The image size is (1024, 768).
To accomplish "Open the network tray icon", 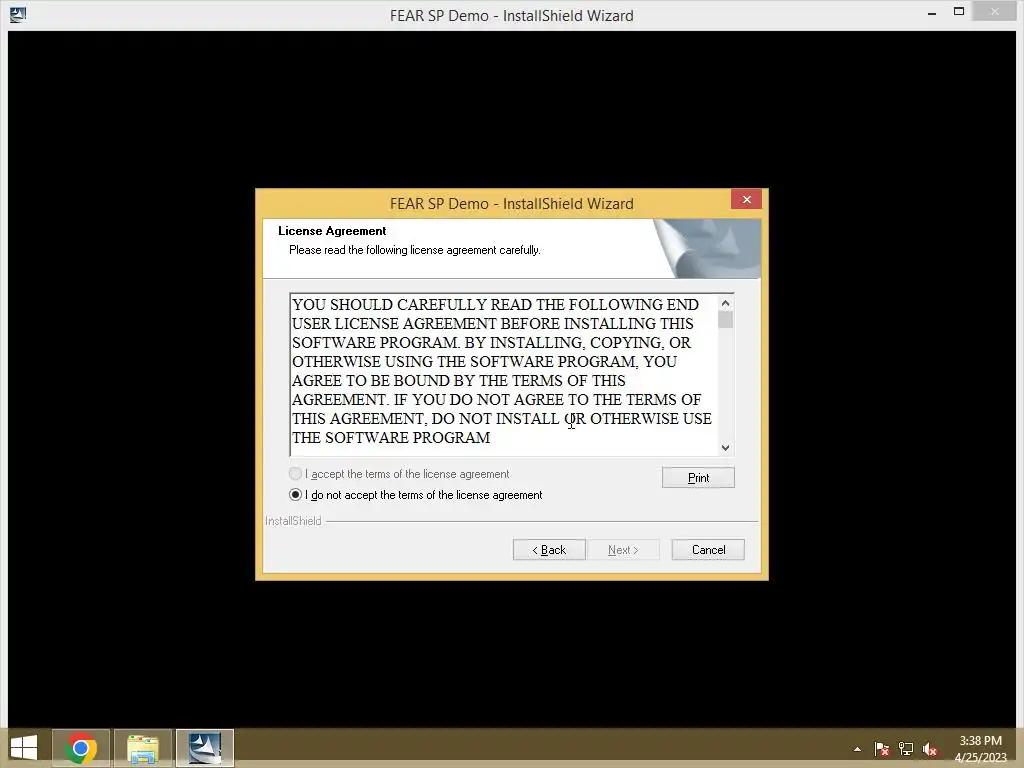I will pyautogui.click(x=906, y=748).
